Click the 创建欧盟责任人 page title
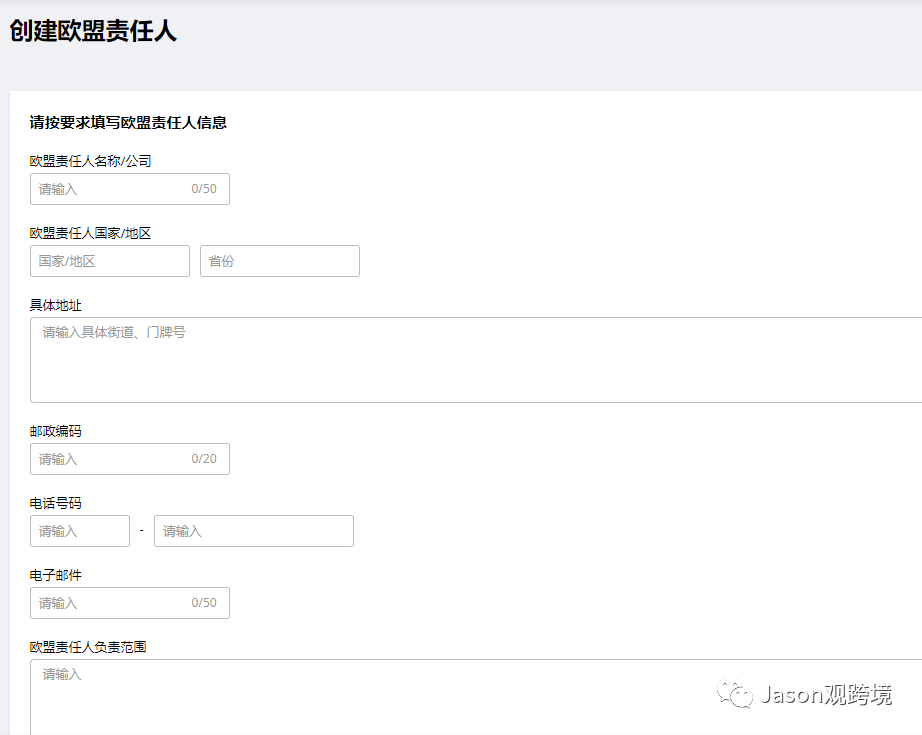This screenshot has height=735, width=922. [91, 32]
